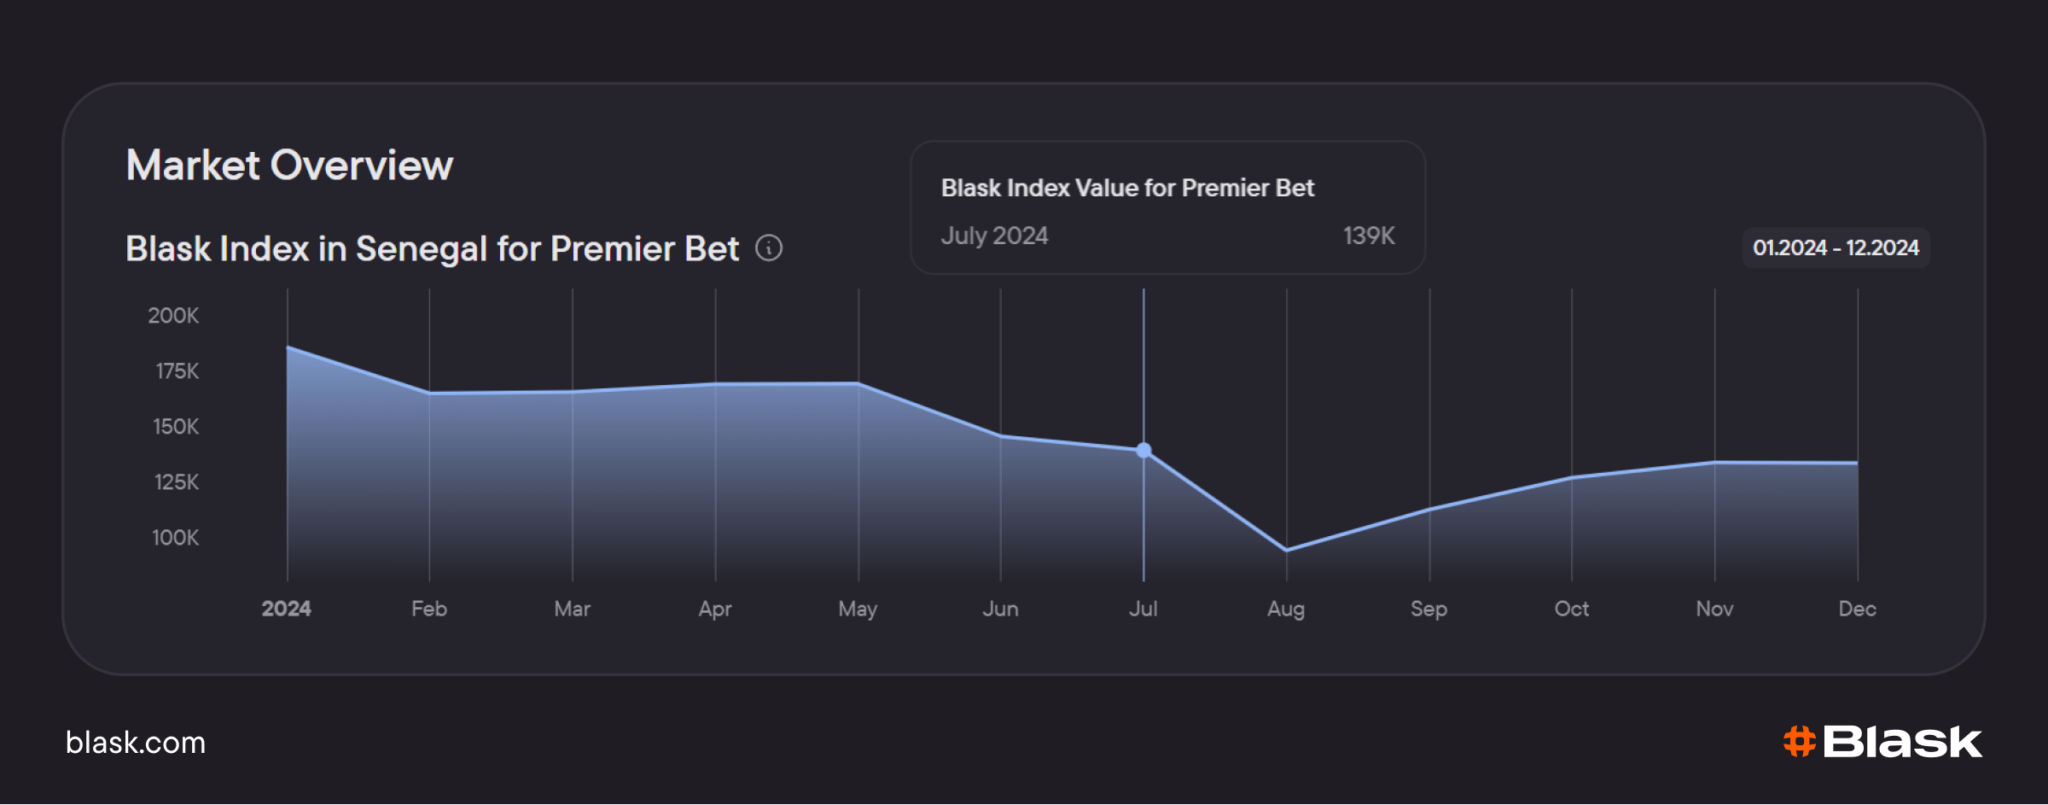This screenshot has height=805, width=2048.
Task: Open the 01.2024 - 12.2024 date range selector
Action: pyautogui.click(x=1835, y=248)
